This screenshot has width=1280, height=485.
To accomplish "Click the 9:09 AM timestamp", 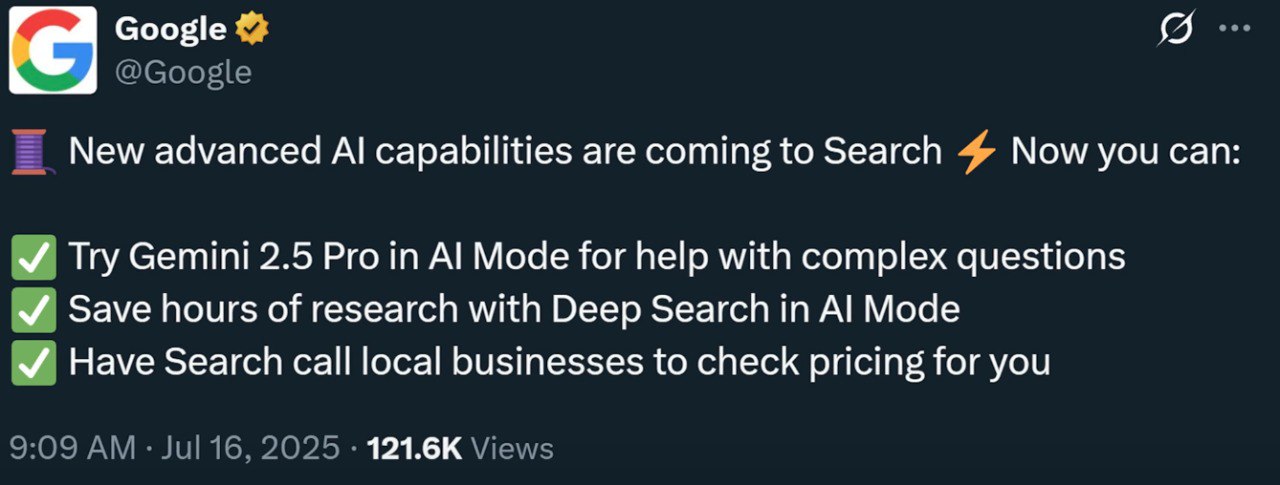I will point(72,448).
